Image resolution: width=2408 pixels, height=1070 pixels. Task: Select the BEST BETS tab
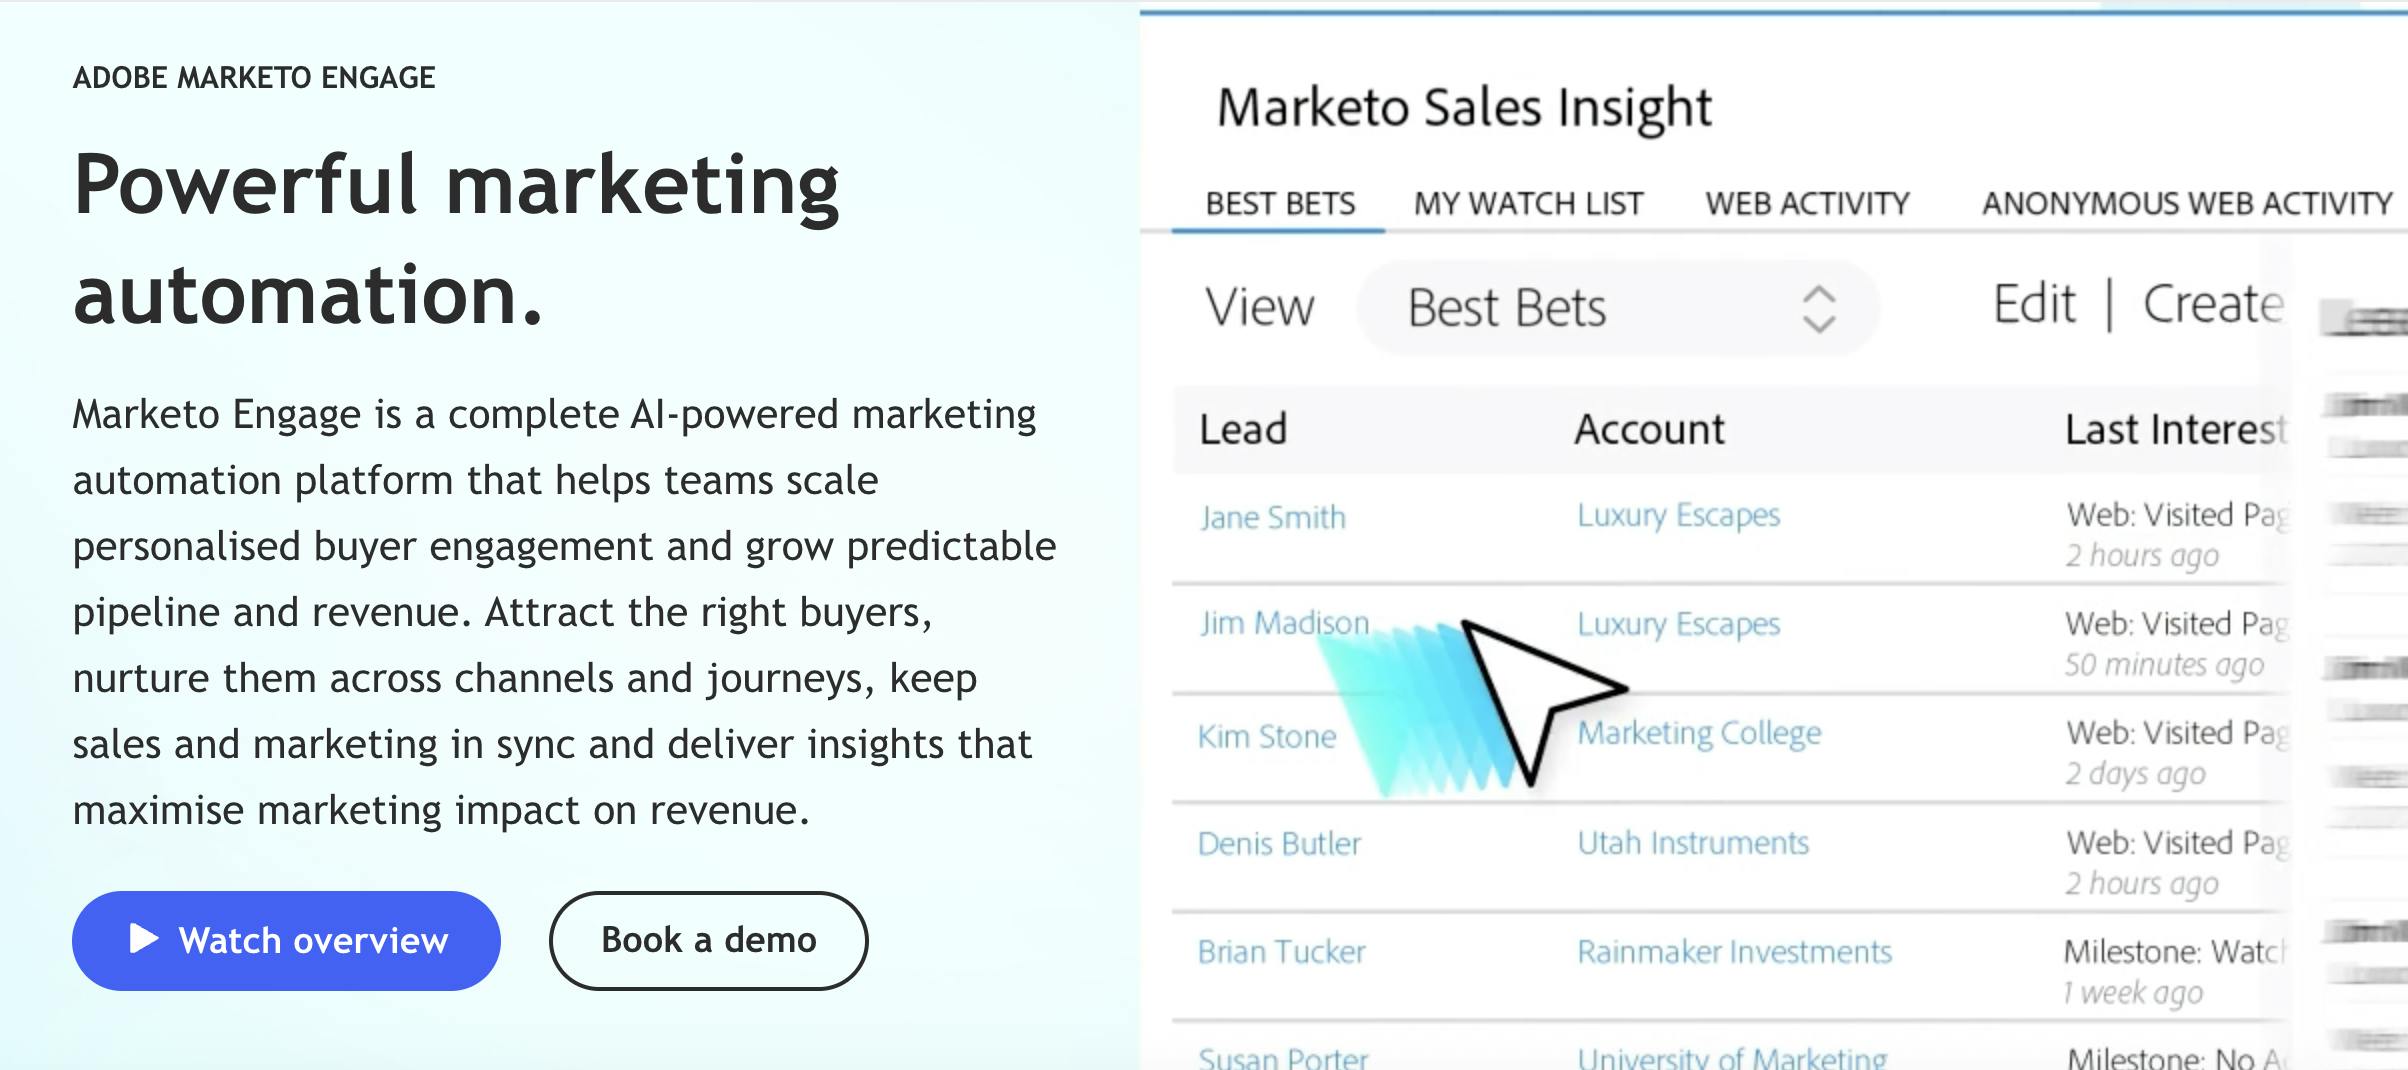[x=1279, y=203]
